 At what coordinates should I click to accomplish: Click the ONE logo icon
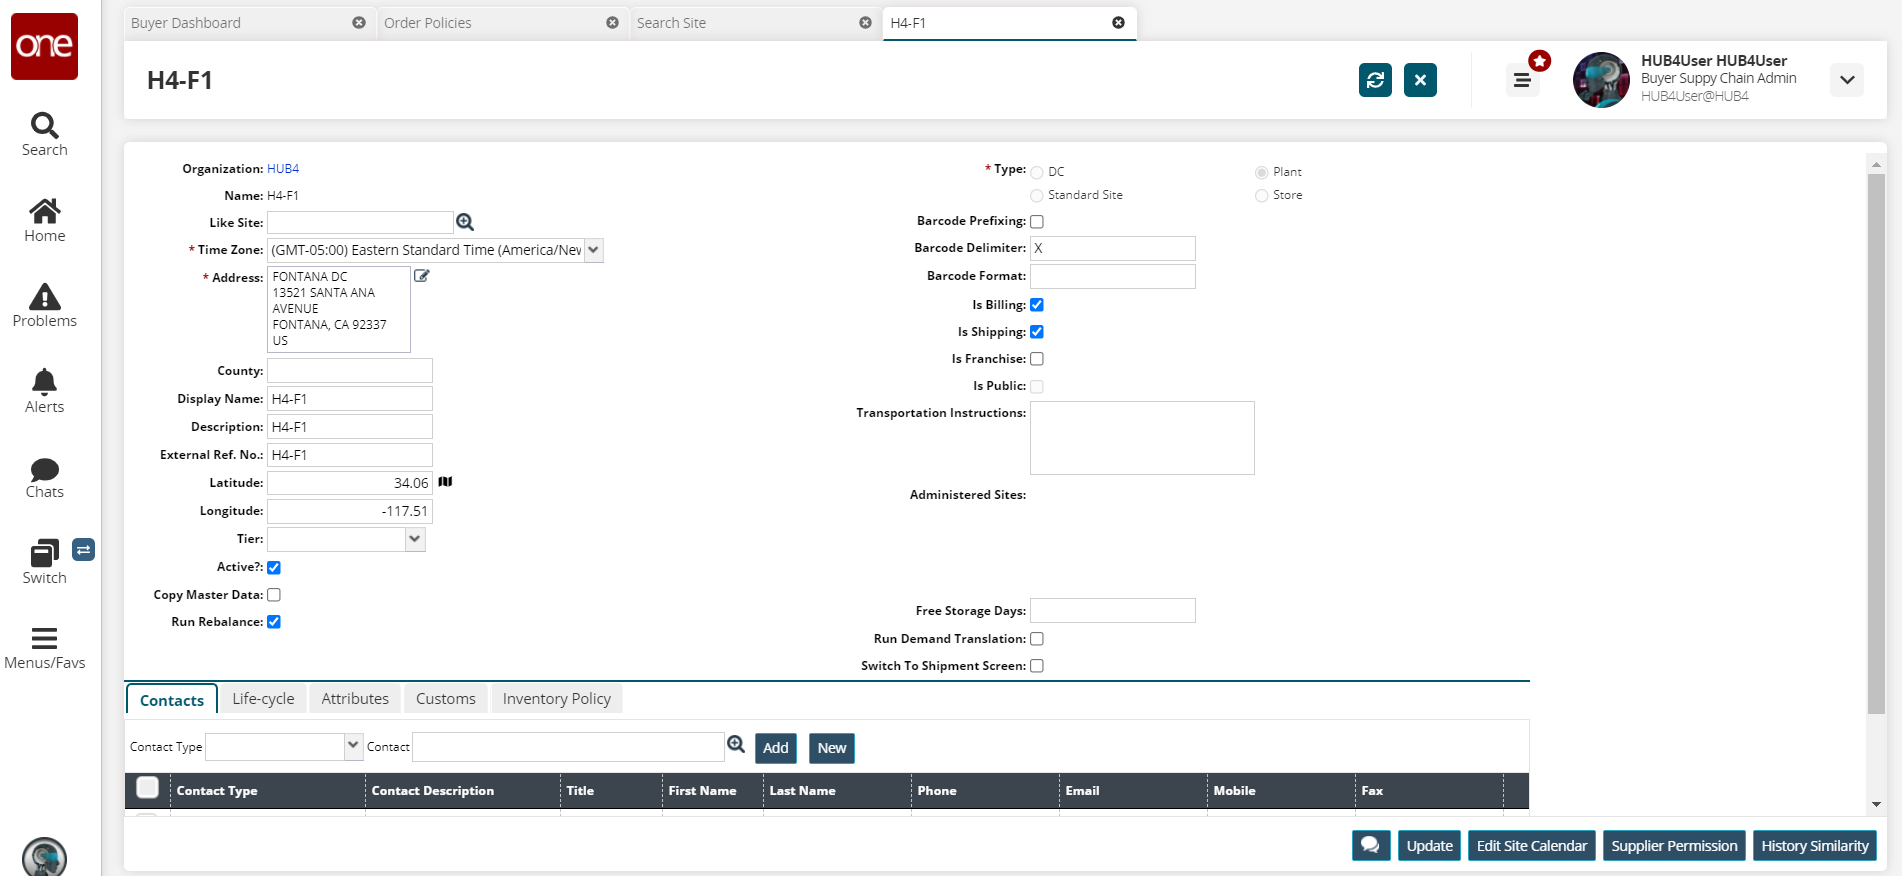click(44, 46)
